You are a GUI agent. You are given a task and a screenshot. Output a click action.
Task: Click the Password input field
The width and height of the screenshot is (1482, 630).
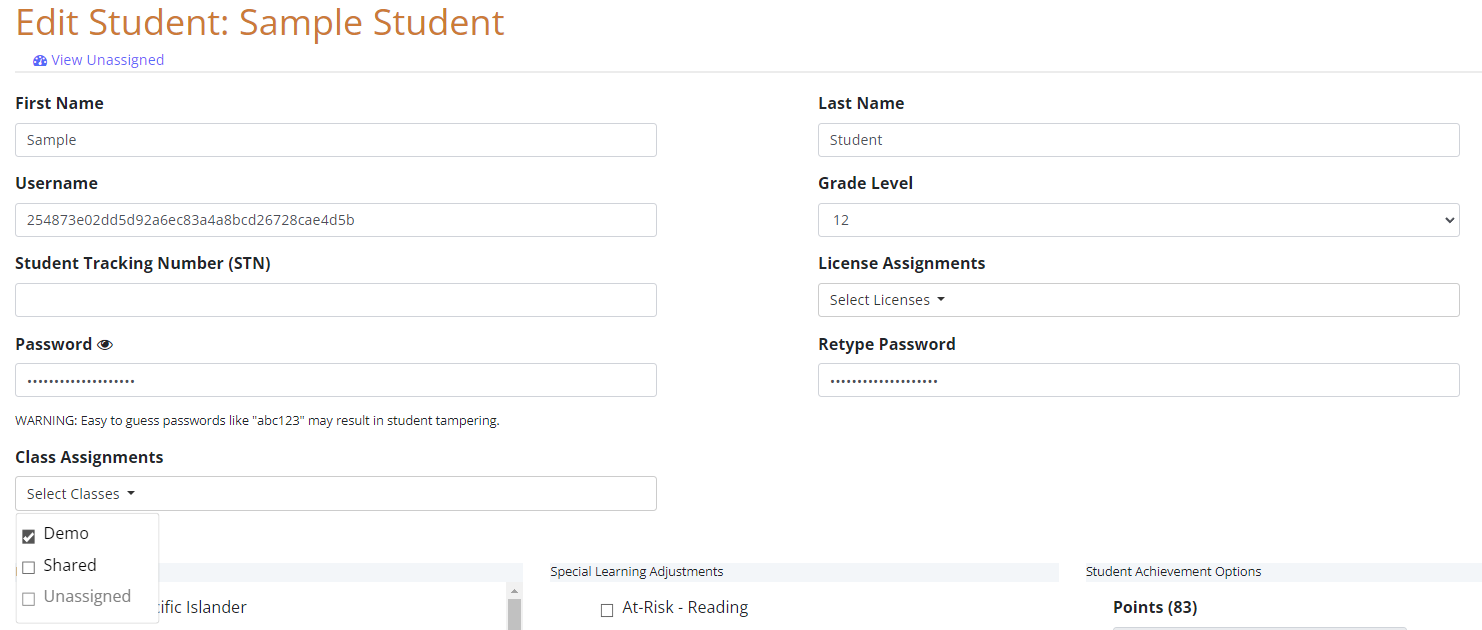point(336,380)
